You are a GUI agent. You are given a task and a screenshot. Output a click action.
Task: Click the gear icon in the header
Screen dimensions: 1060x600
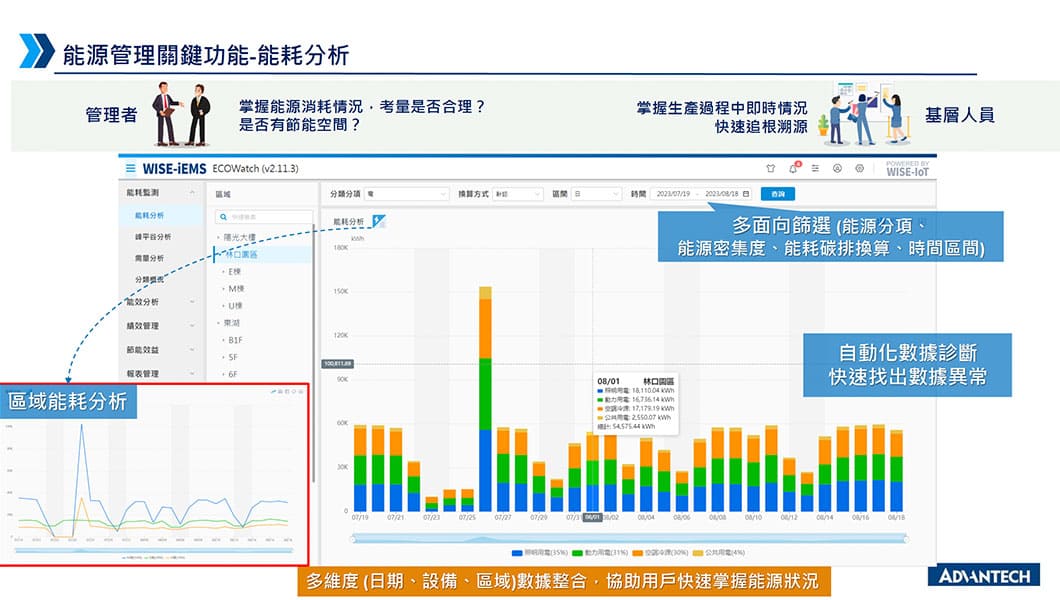coord(859,168)
